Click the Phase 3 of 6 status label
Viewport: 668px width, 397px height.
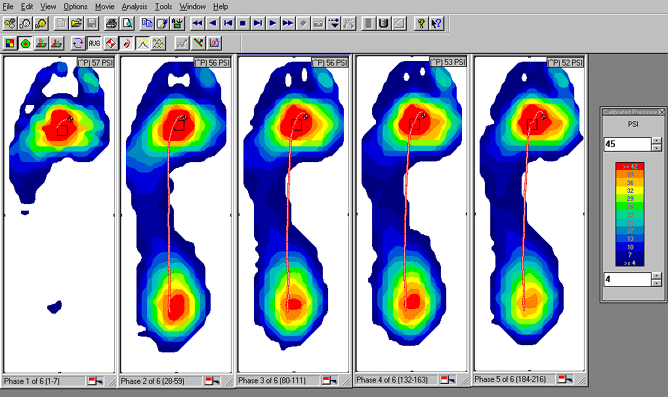pos(272,380)
